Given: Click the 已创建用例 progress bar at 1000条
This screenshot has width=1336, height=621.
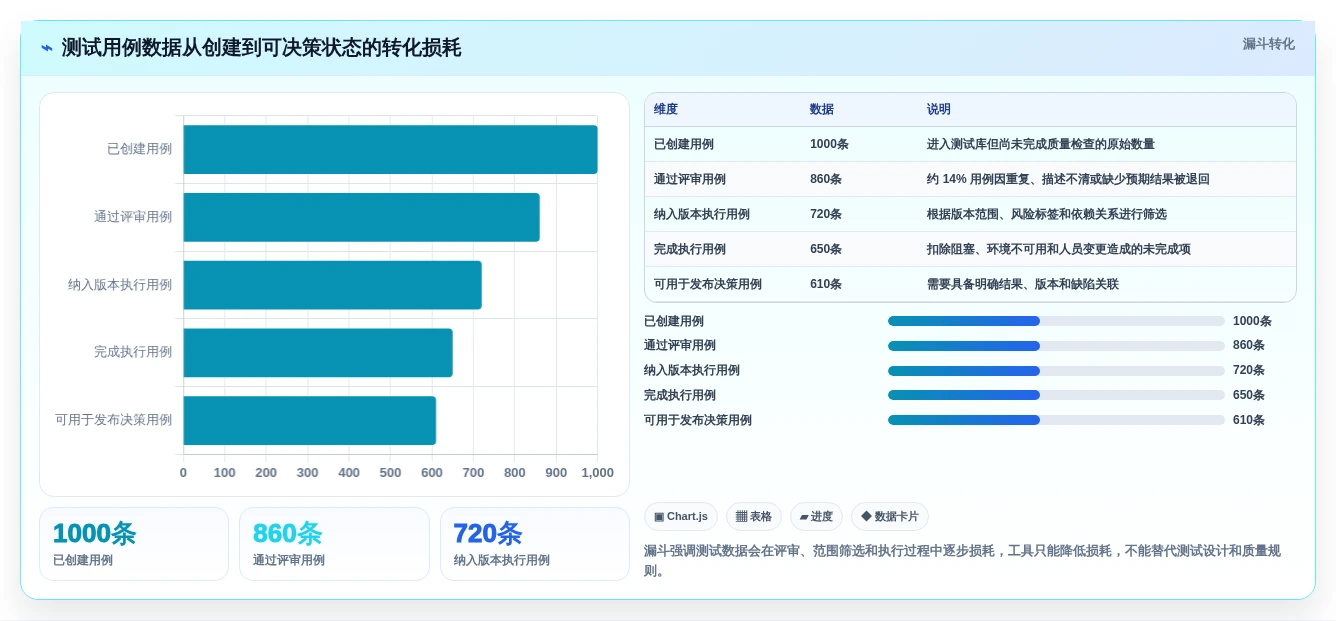Looking at the screenshot, I should point(1056,321).
